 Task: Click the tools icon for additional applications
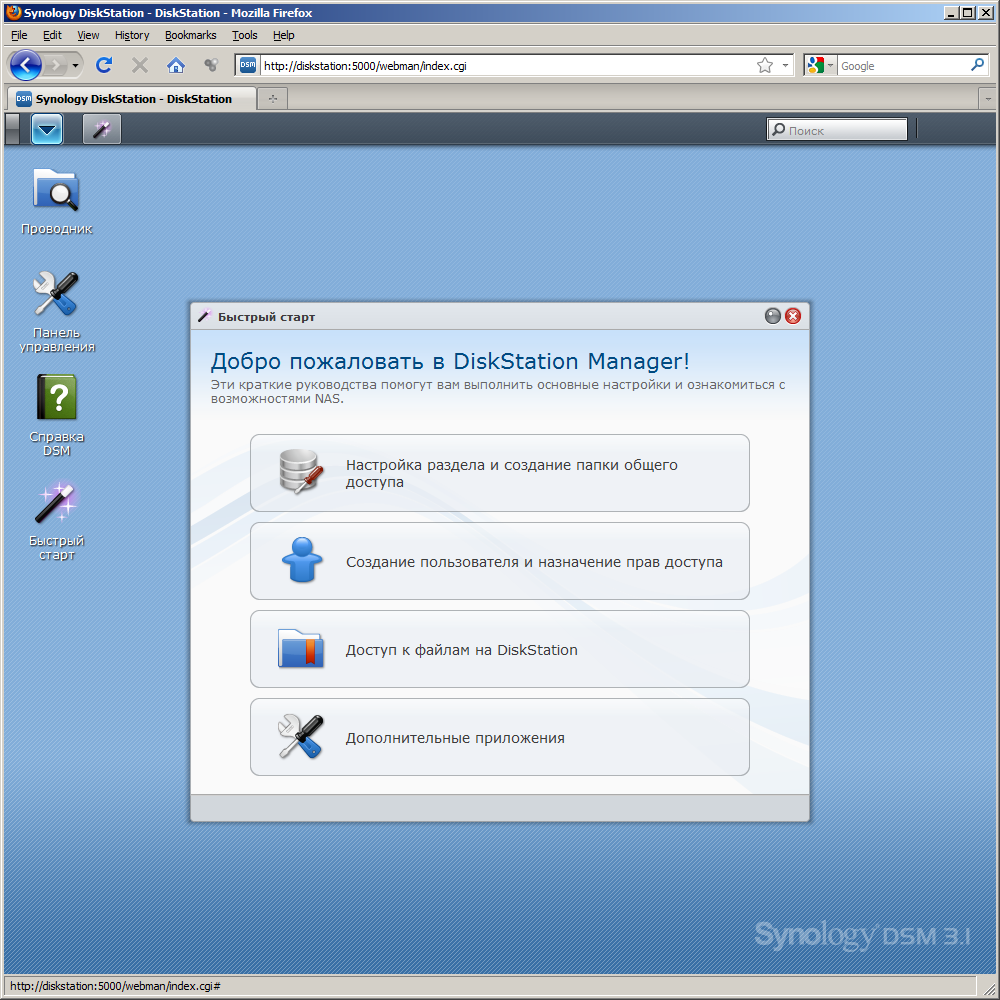tap(300, 737)
